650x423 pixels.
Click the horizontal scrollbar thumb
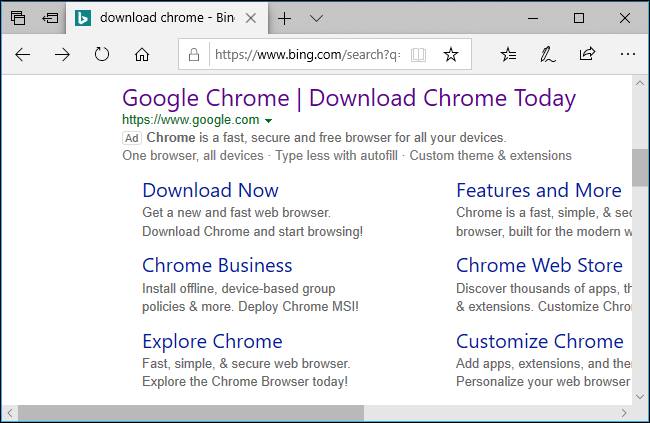point(190,412)
